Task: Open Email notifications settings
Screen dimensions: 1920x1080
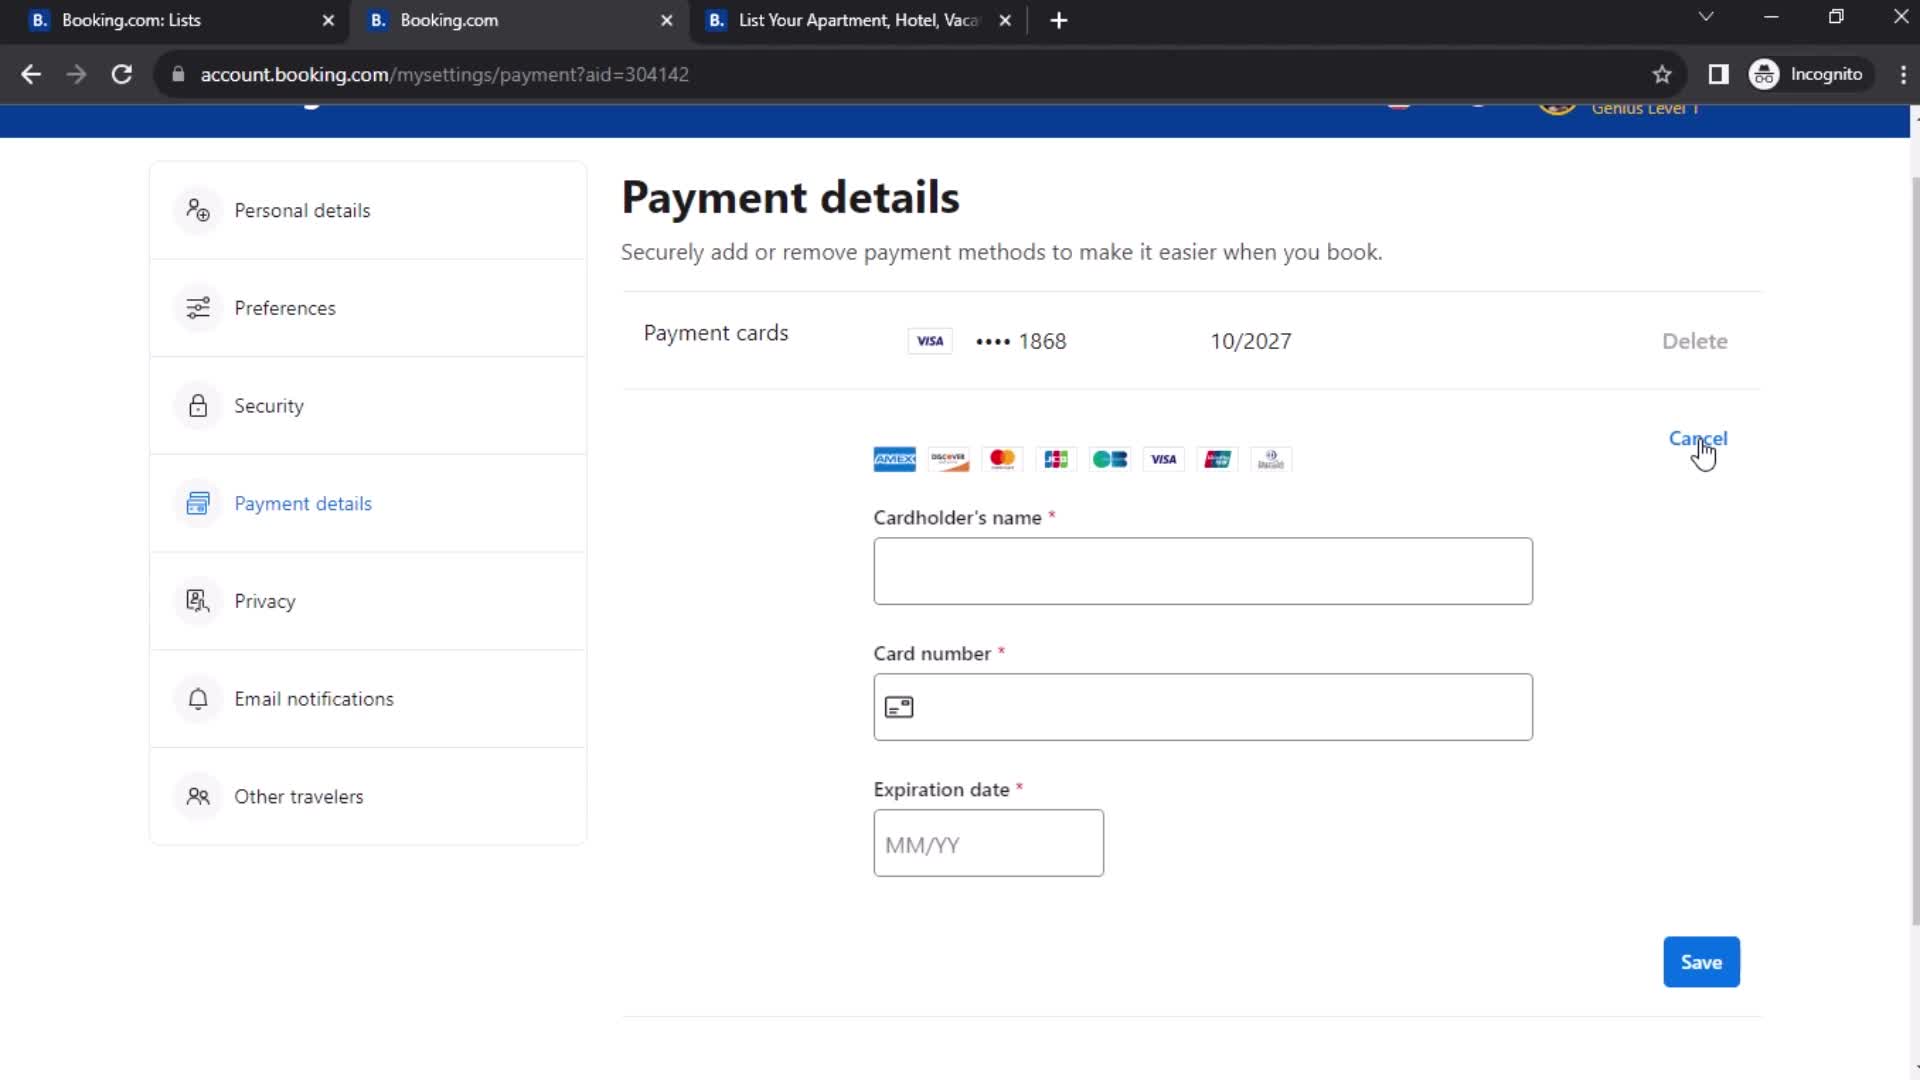Action: point(368,699)
